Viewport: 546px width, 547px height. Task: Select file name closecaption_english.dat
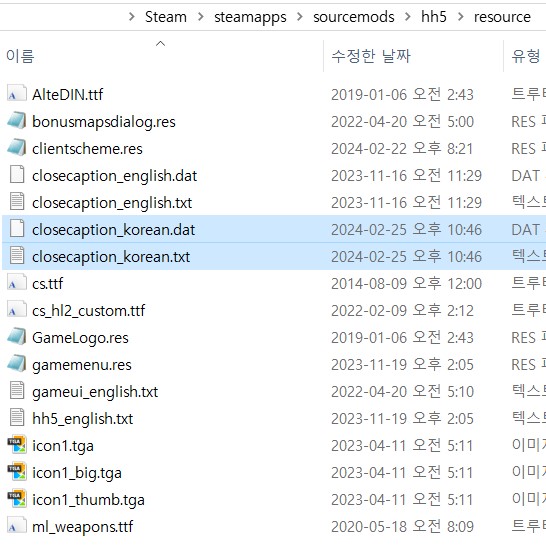click(x=114, y=176)
